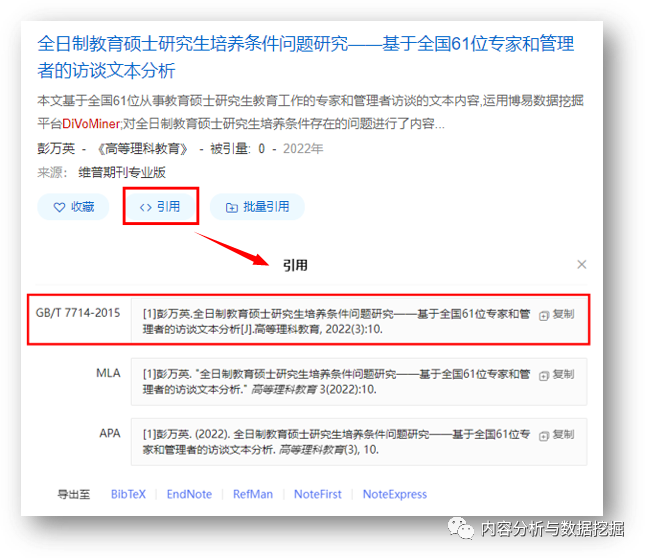This screenshot has width=645, height=558.
Task: Click the APA citation text box
Action: coord(359,442)
